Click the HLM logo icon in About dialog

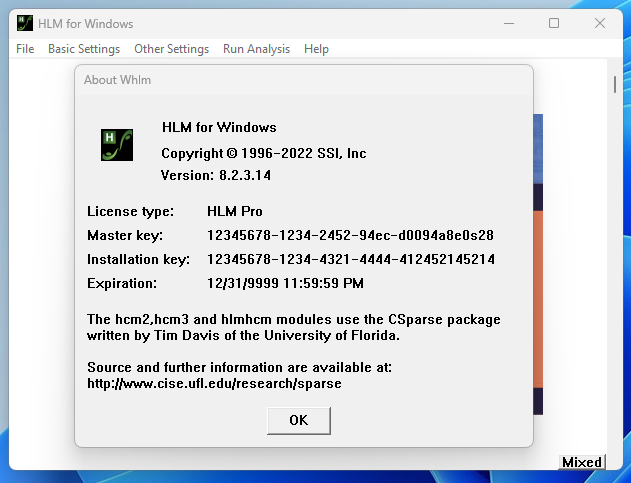point(117,145)
